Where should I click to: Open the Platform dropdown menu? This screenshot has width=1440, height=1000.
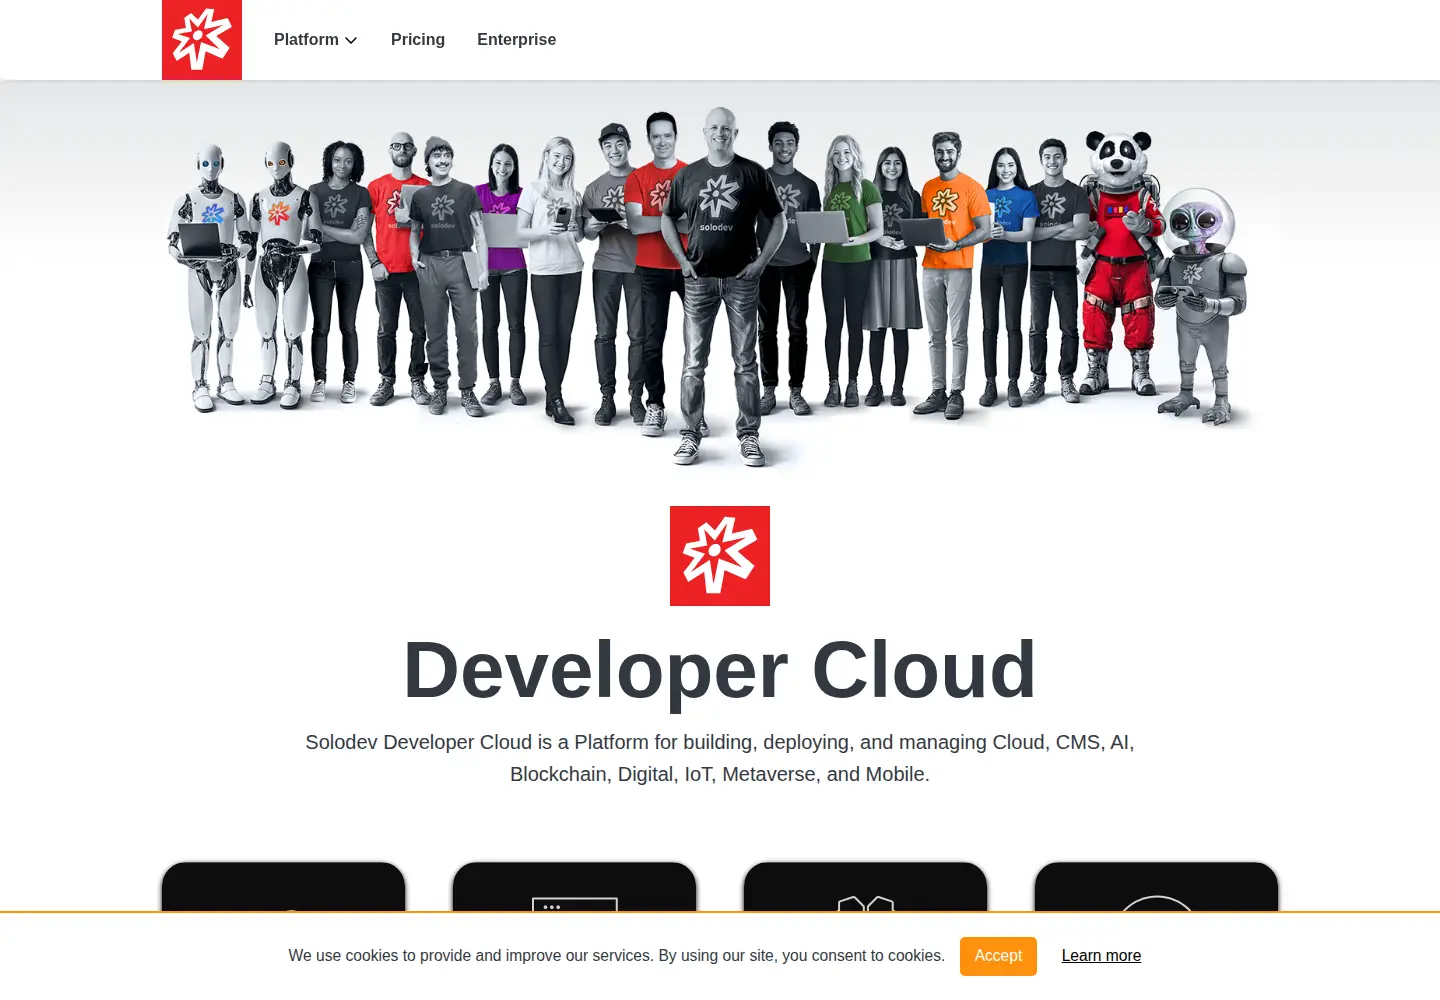pyautogui.click(x=315, y=40)
